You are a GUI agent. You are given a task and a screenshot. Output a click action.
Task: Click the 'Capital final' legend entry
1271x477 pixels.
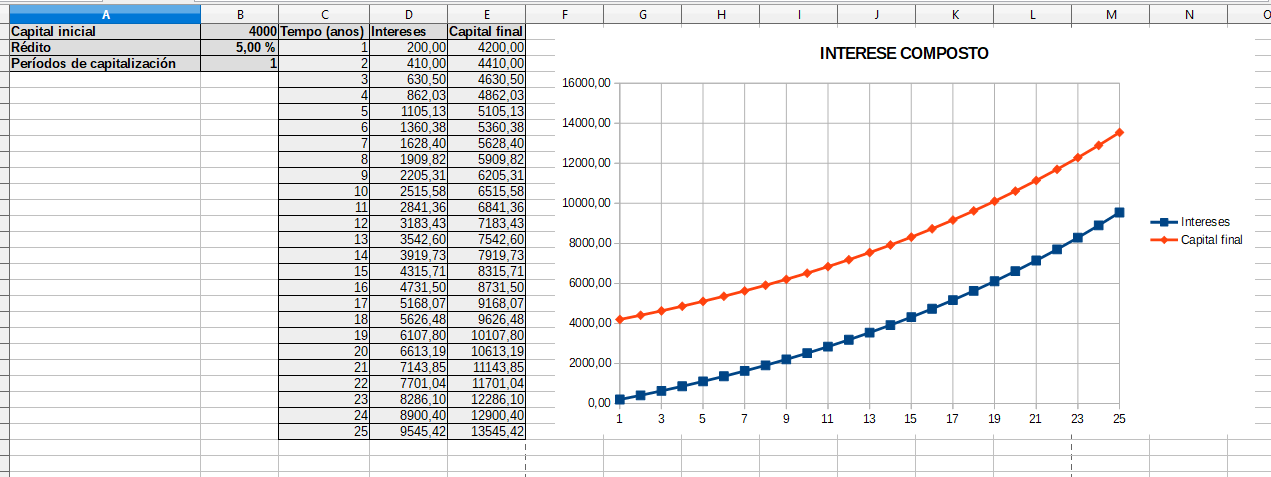pyautogui.click(x=1211, y=240)
